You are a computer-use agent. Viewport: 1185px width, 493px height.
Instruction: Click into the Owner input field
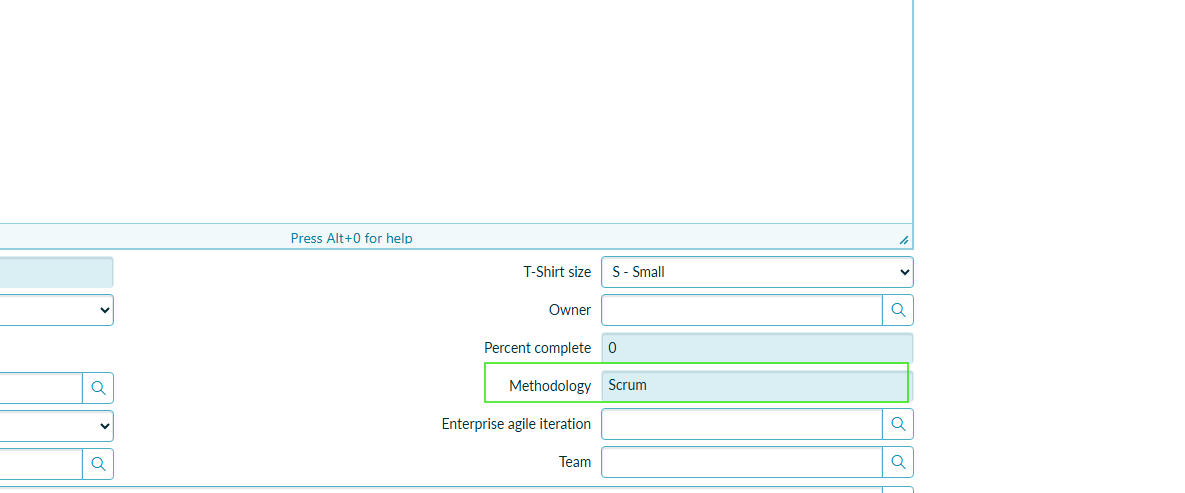(x=742, y=310)
